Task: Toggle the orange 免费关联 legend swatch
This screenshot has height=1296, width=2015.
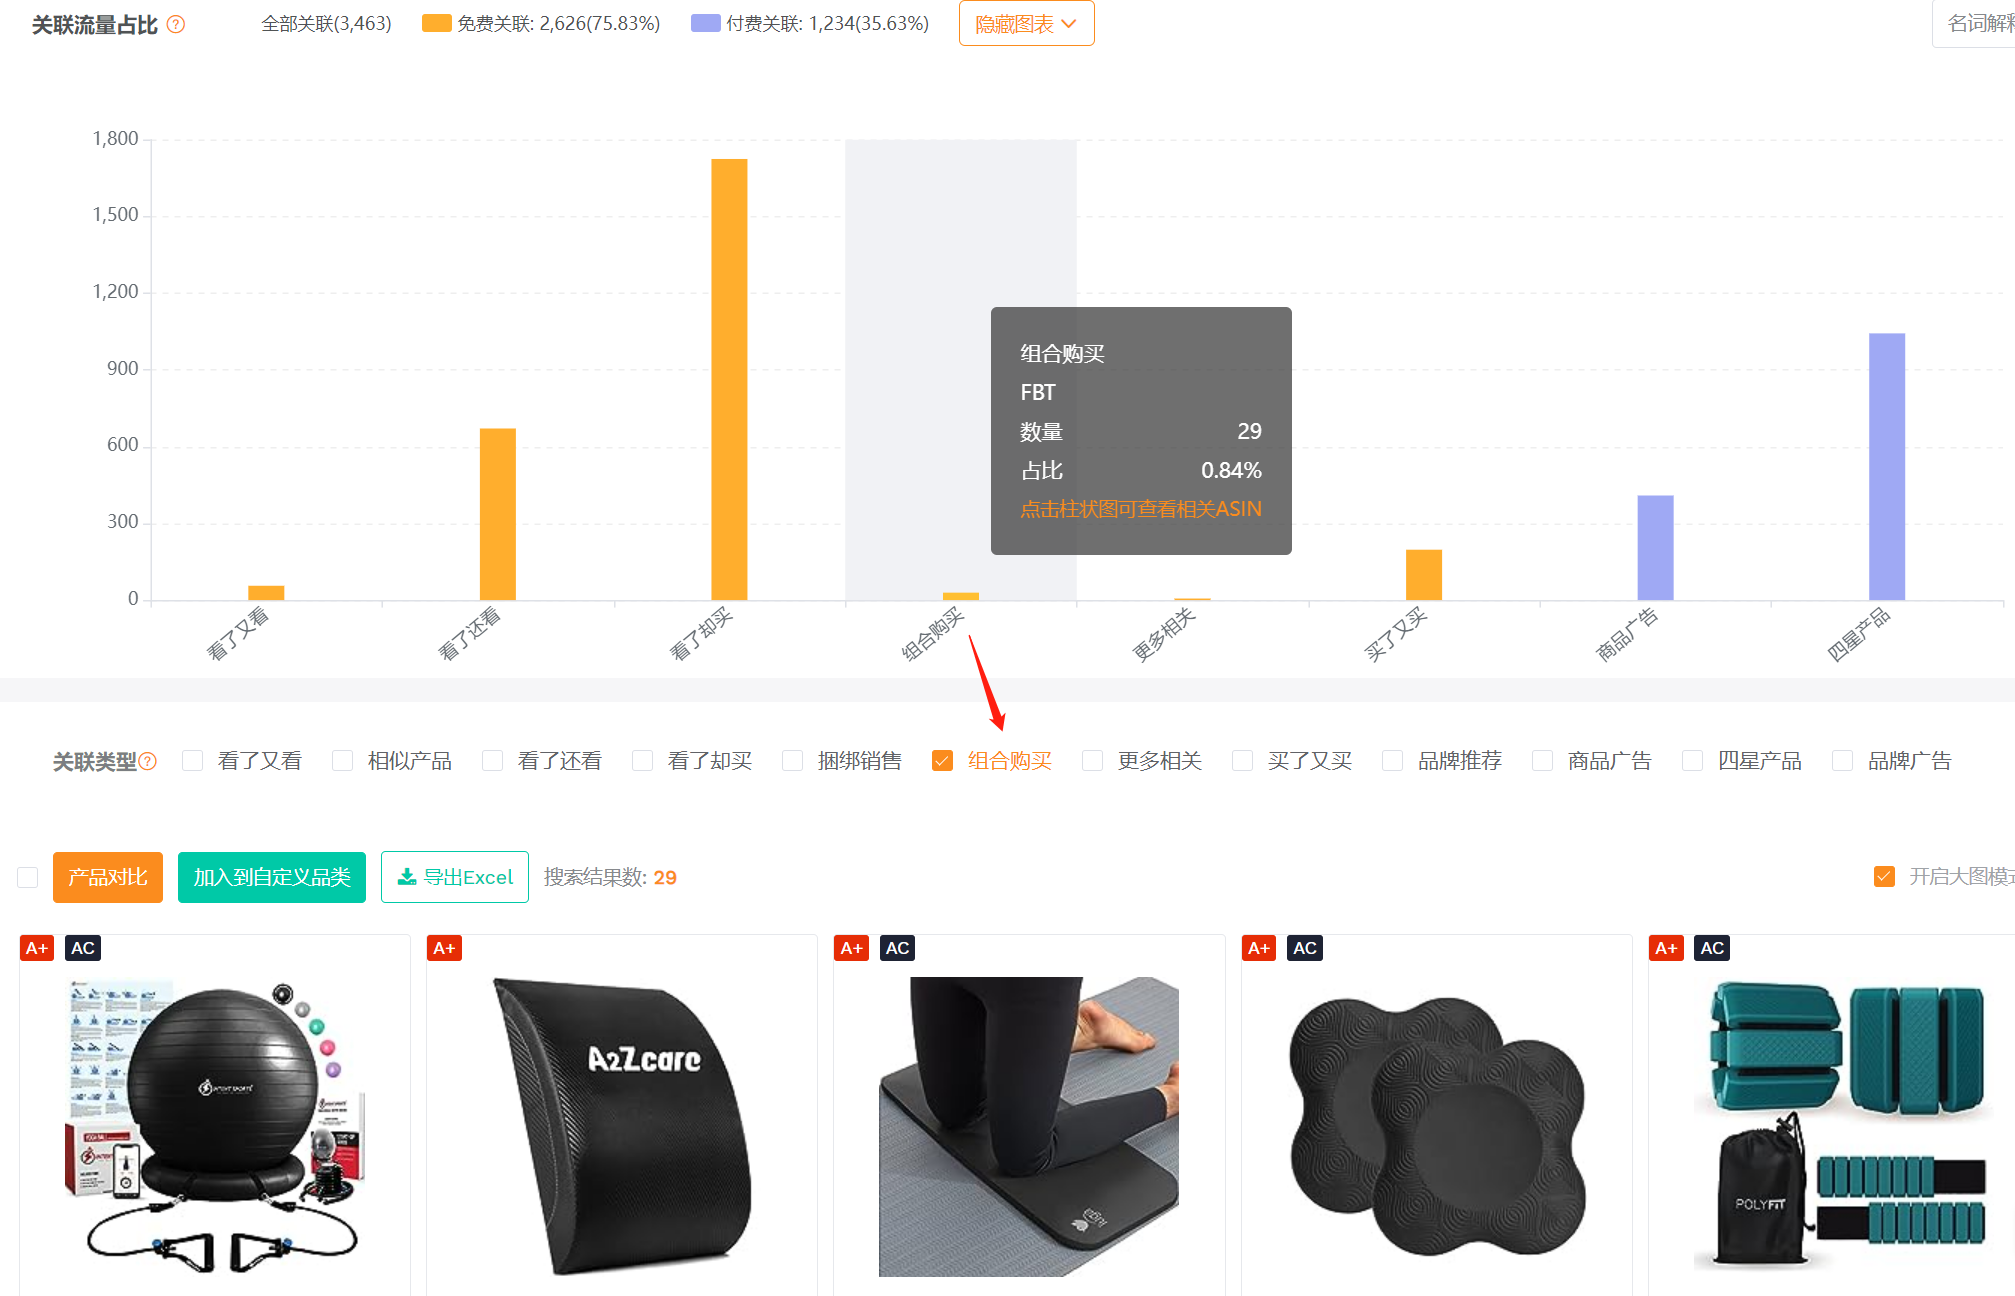Action: (x=437, y=23)
